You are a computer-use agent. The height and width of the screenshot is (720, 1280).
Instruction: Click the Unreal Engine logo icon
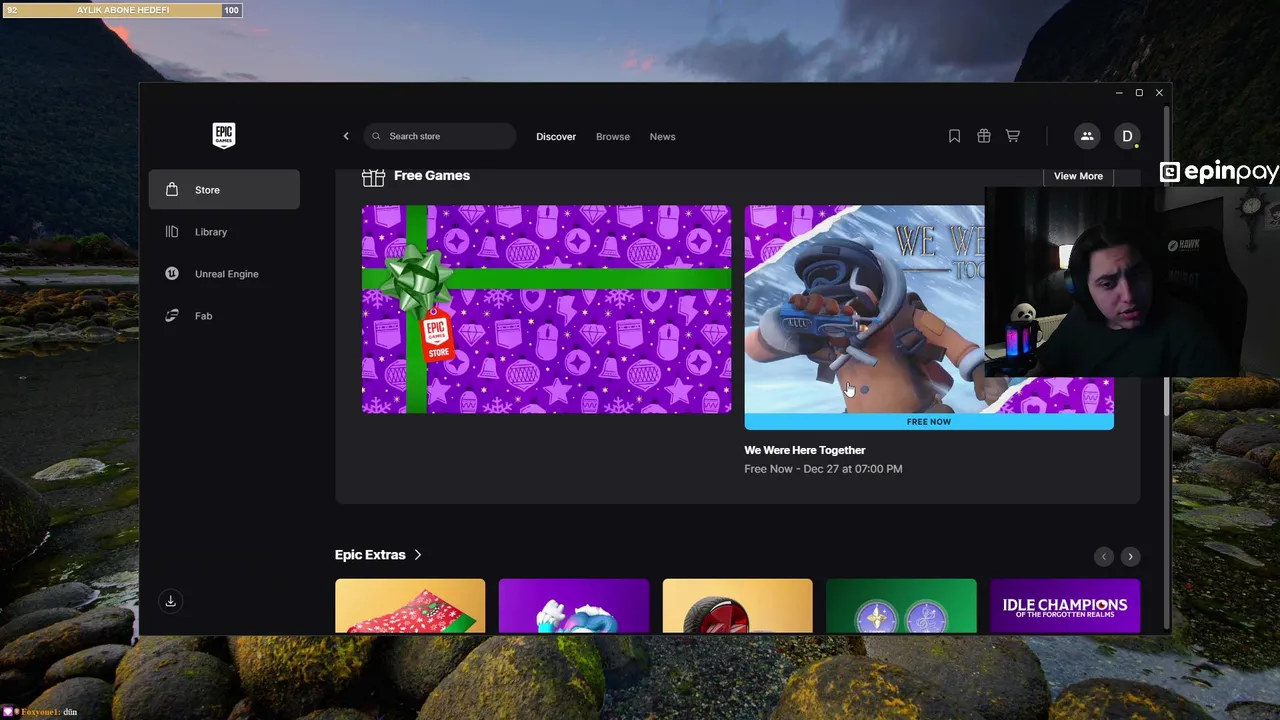[x=172, y=273]
